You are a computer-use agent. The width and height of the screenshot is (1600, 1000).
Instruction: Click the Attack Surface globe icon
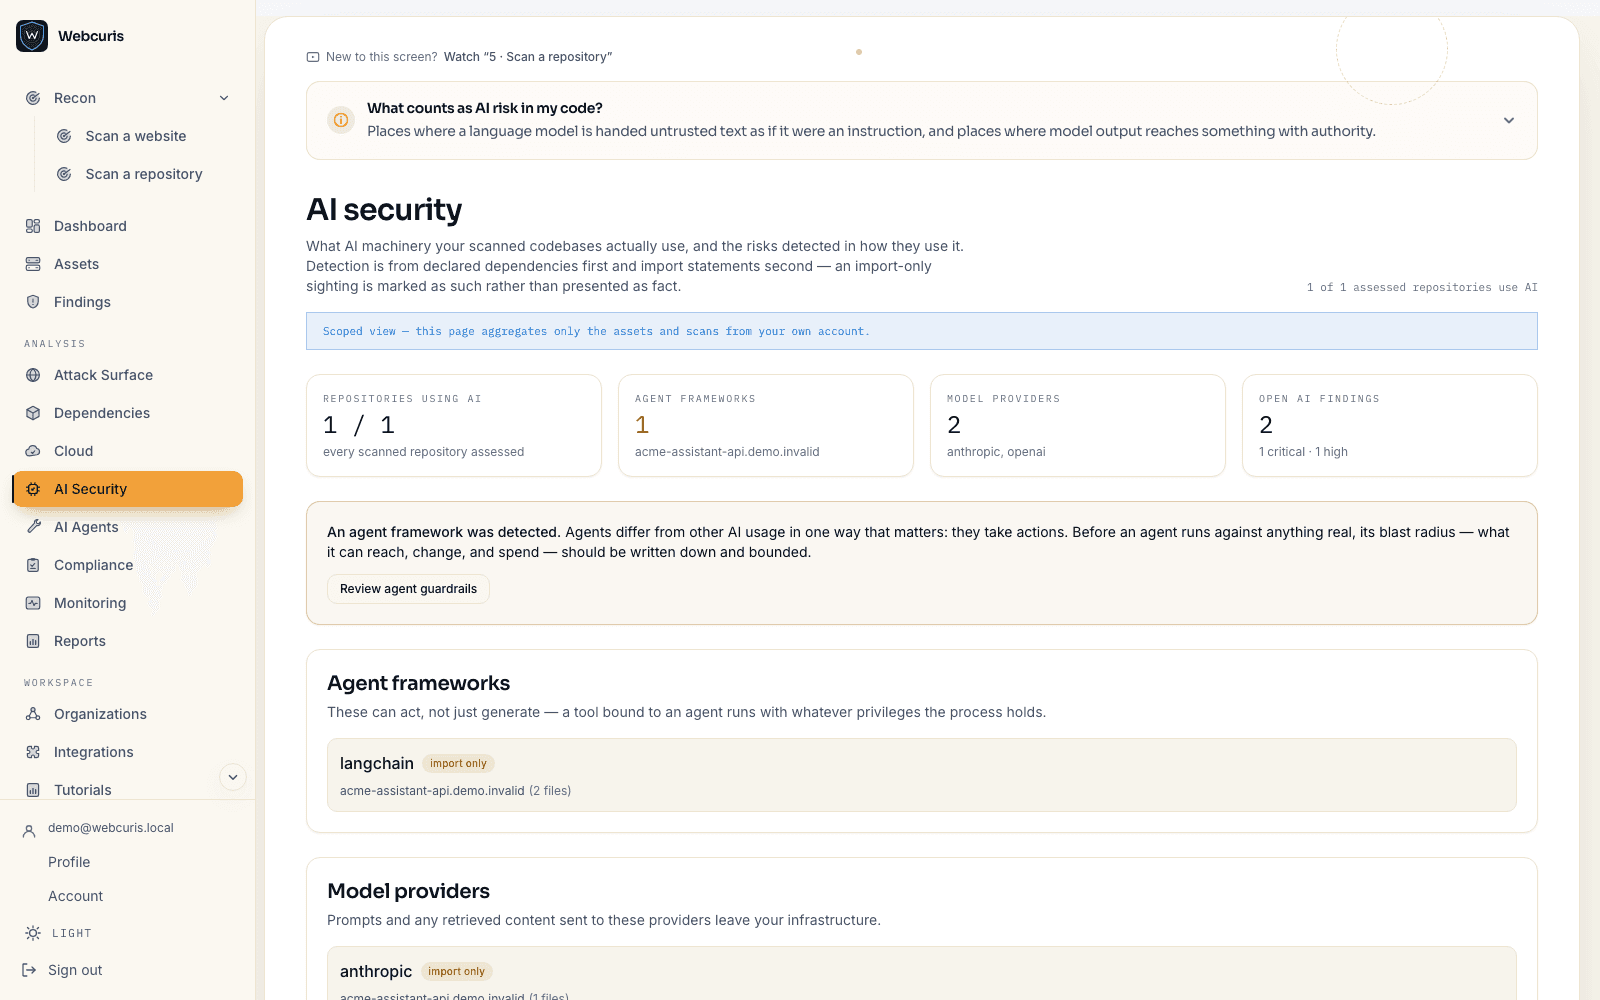(x=33, y=375)
